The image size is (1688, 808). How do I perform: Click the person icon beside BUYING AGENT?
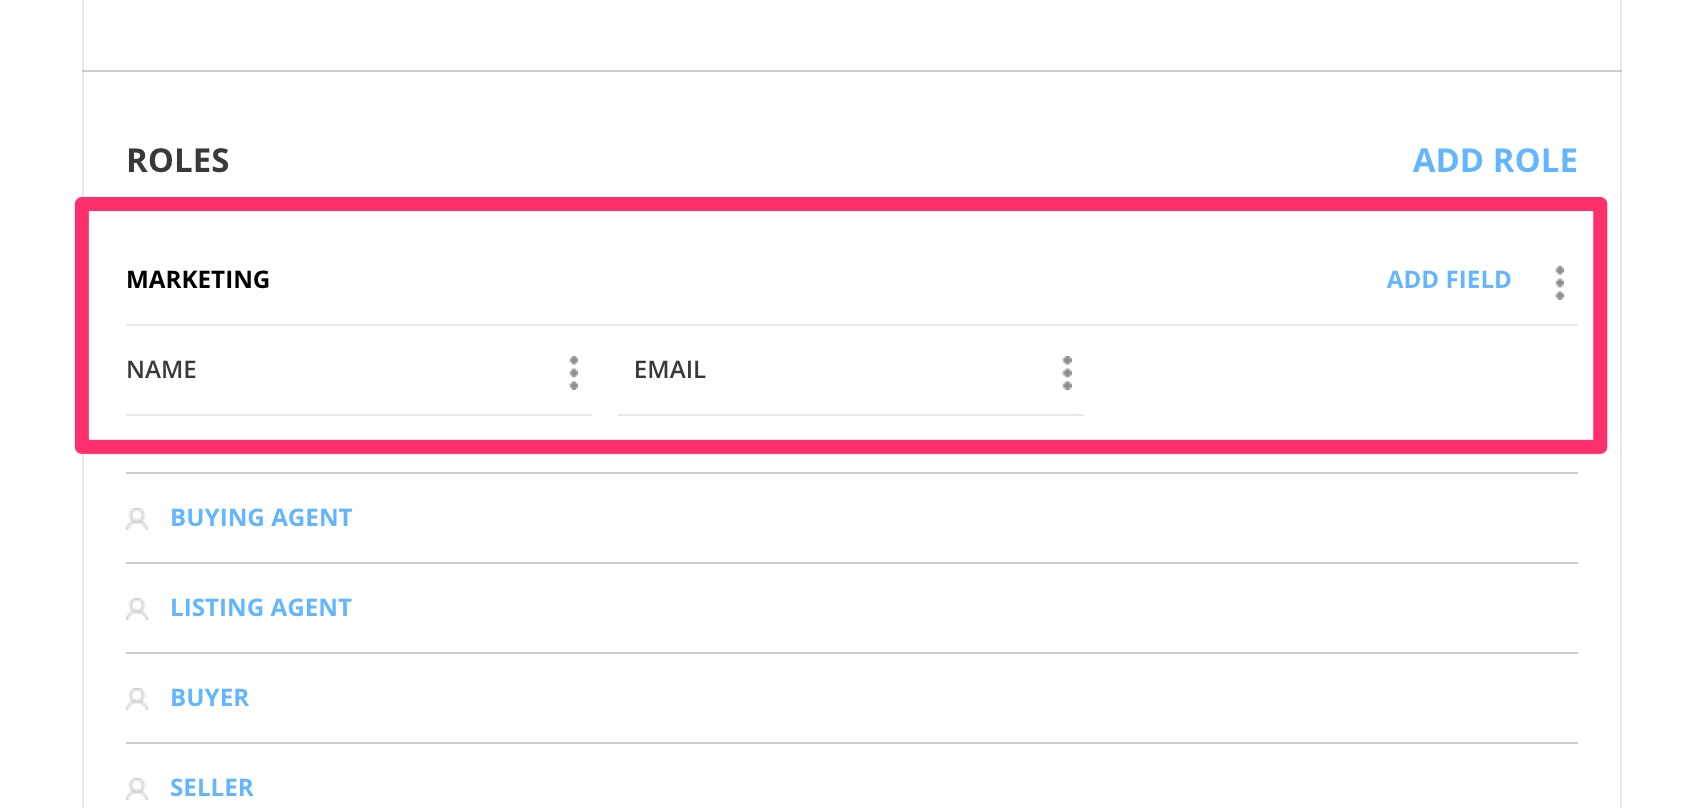pos(137,519)
